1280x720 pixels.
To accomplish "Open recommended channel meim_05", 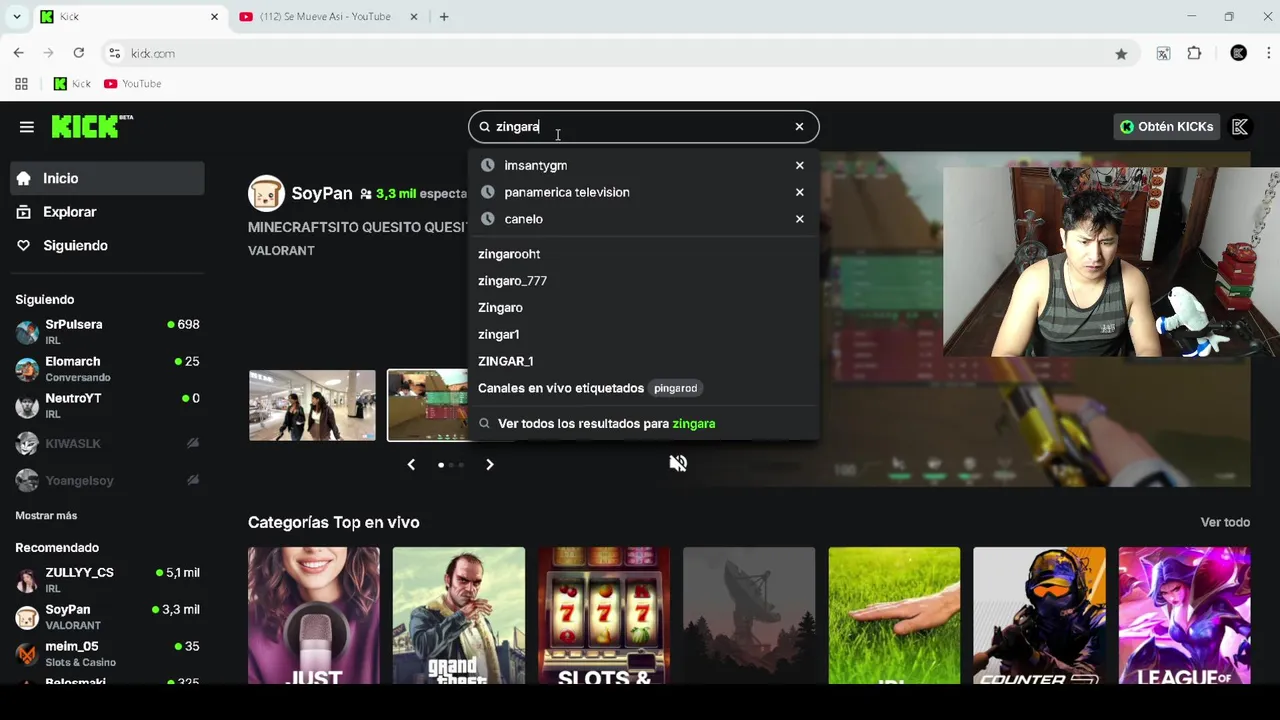I will pyautogui.click(x=107, y=654).
